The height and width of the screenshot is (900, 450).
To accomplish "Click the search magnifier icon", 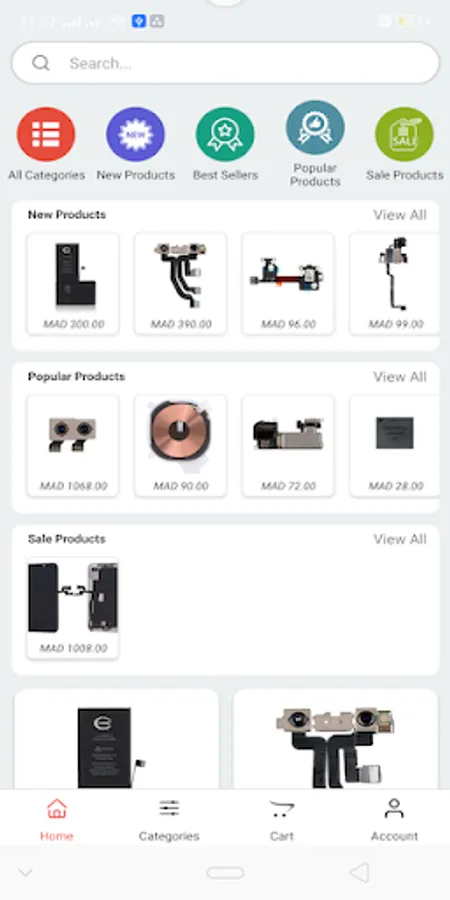I will click(x=41, y=63).
